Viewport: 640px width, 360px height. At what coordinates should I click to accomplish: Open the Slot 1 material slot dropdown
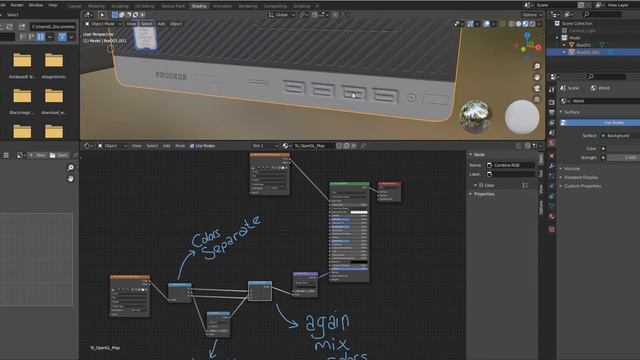[265, 146]
